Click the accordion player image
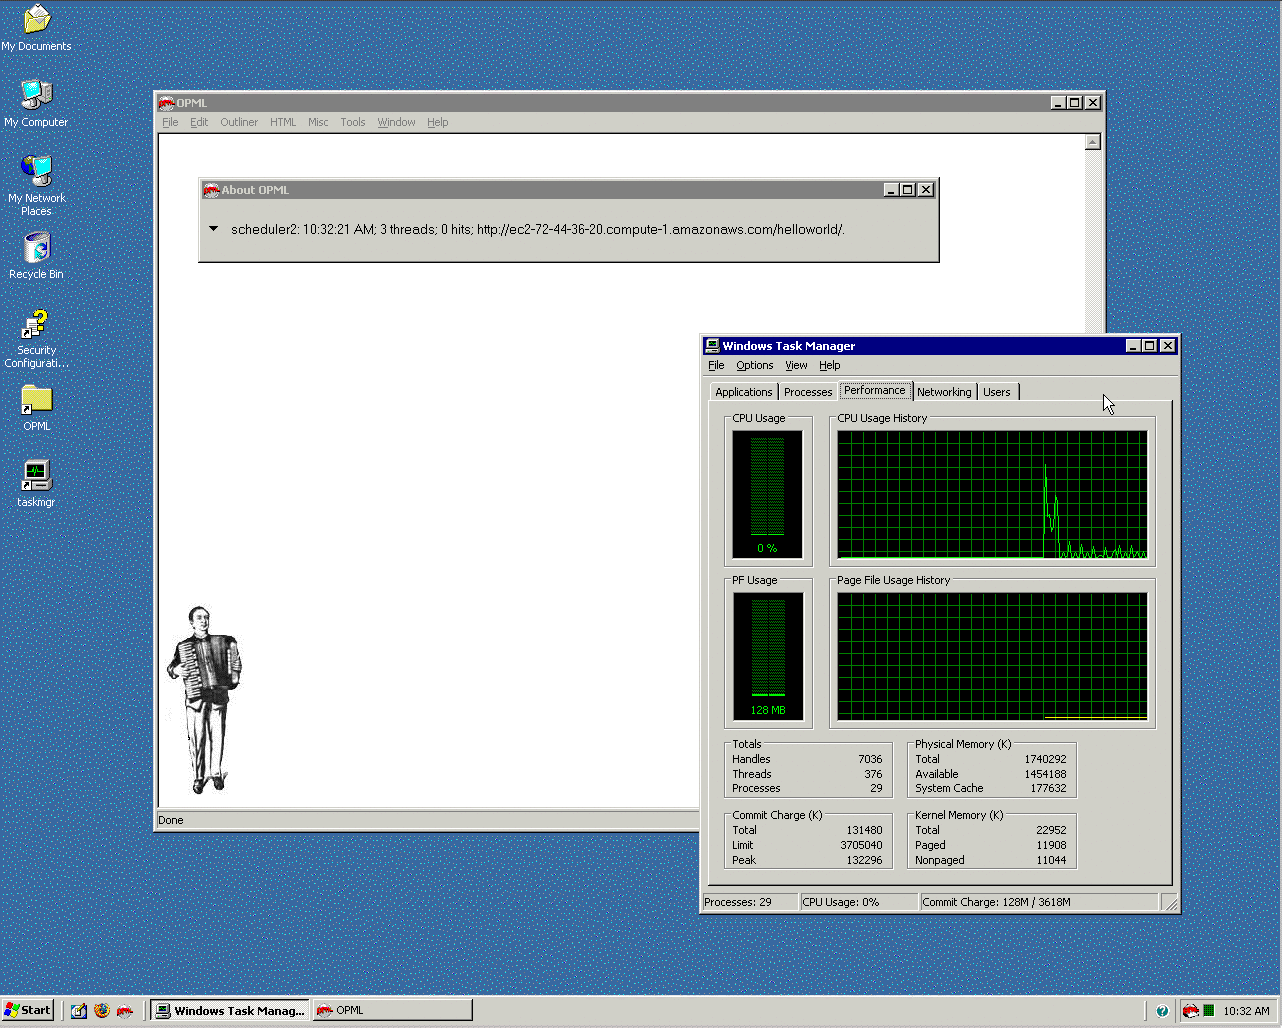The image size is (1282, 1028). point(205,698)
